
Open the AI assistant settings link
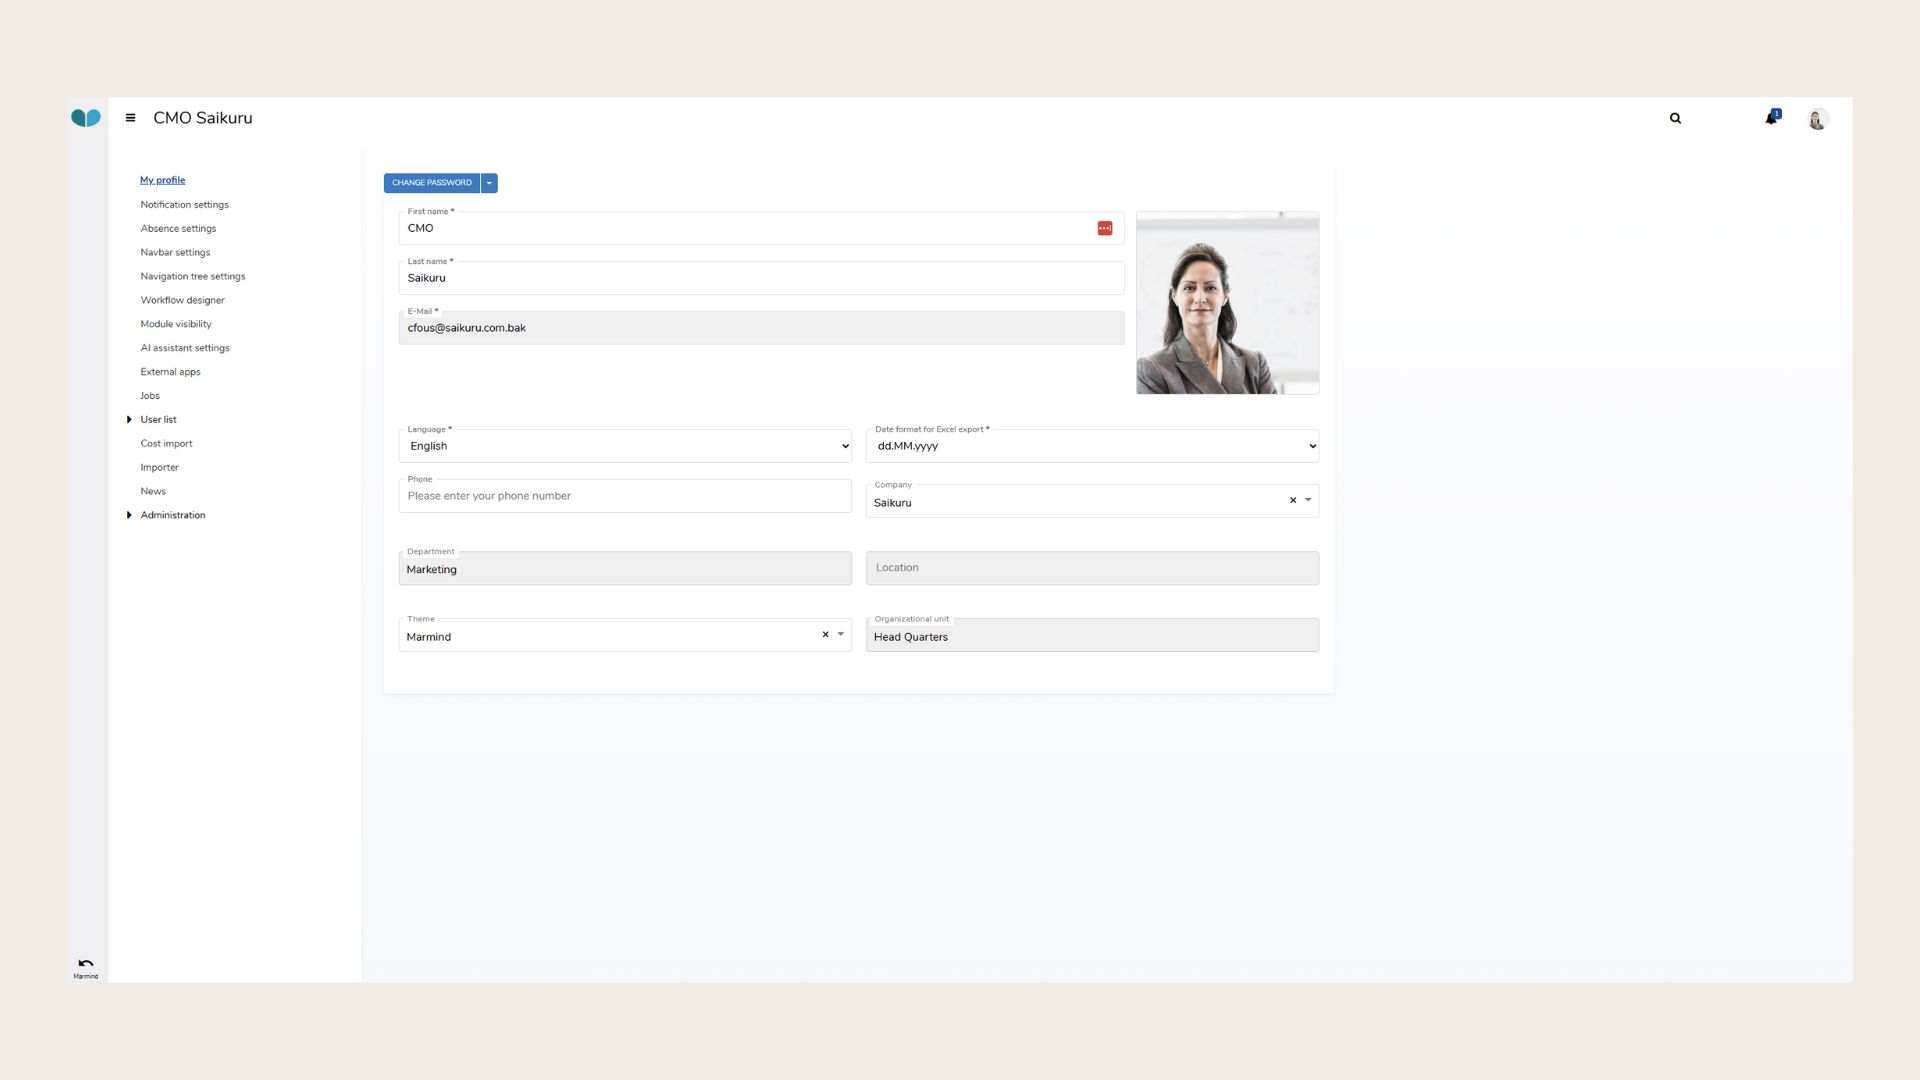point(185,347)
